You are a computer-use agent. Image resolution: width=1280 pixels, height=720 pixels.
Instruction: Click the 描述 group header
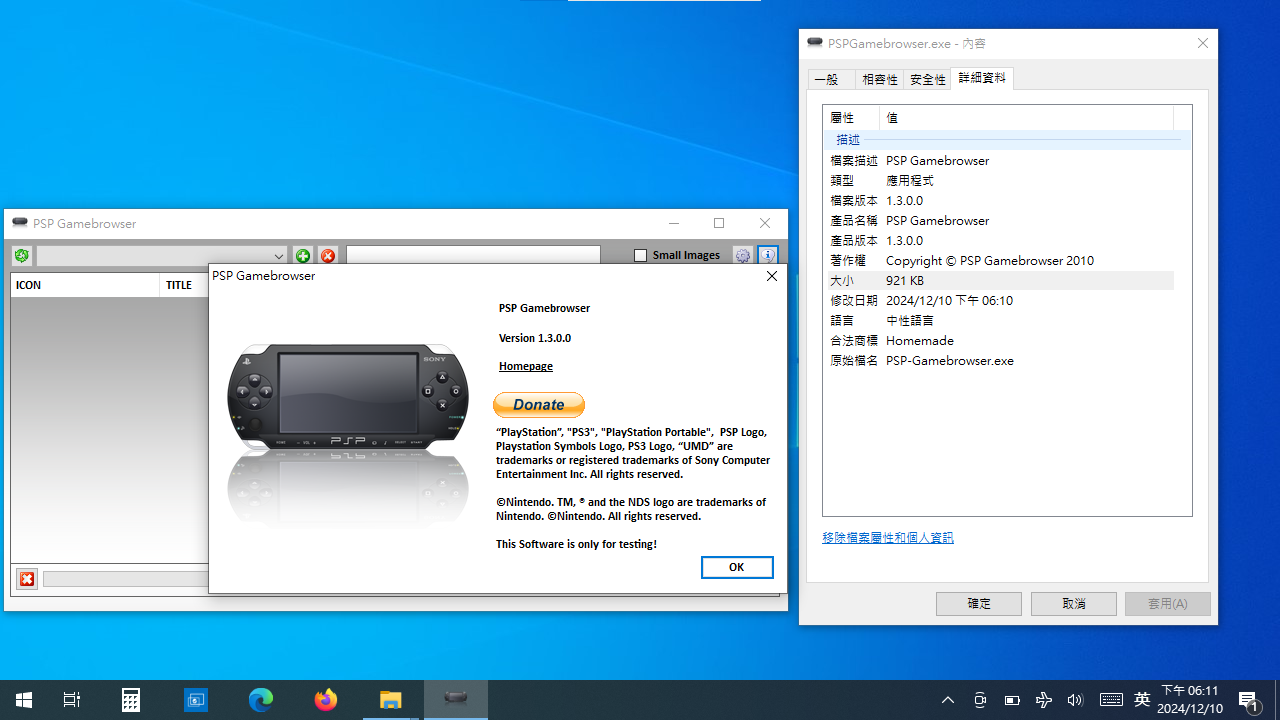1007,140
